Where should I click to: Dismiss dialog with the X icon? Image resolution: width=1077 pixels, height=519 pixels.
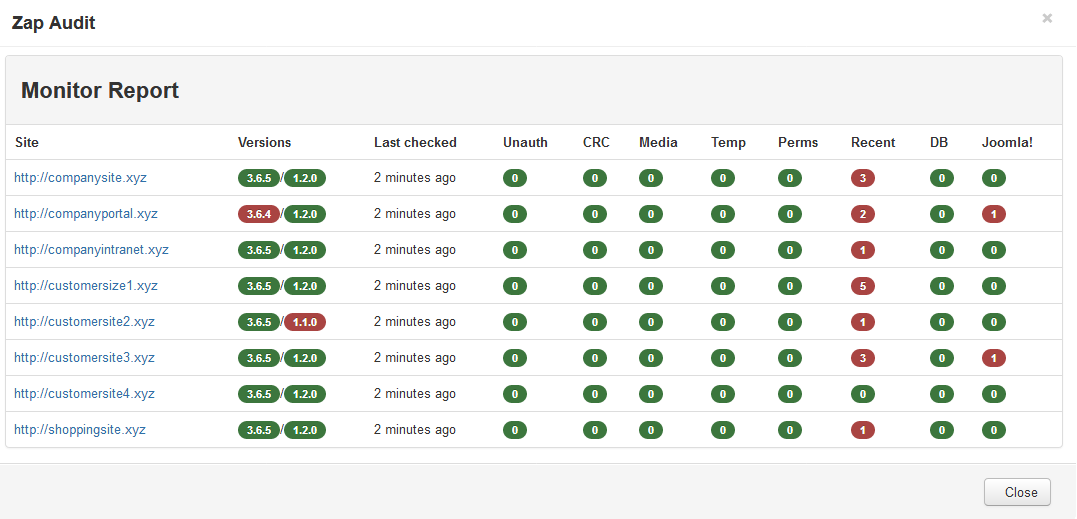[1047, 18]
